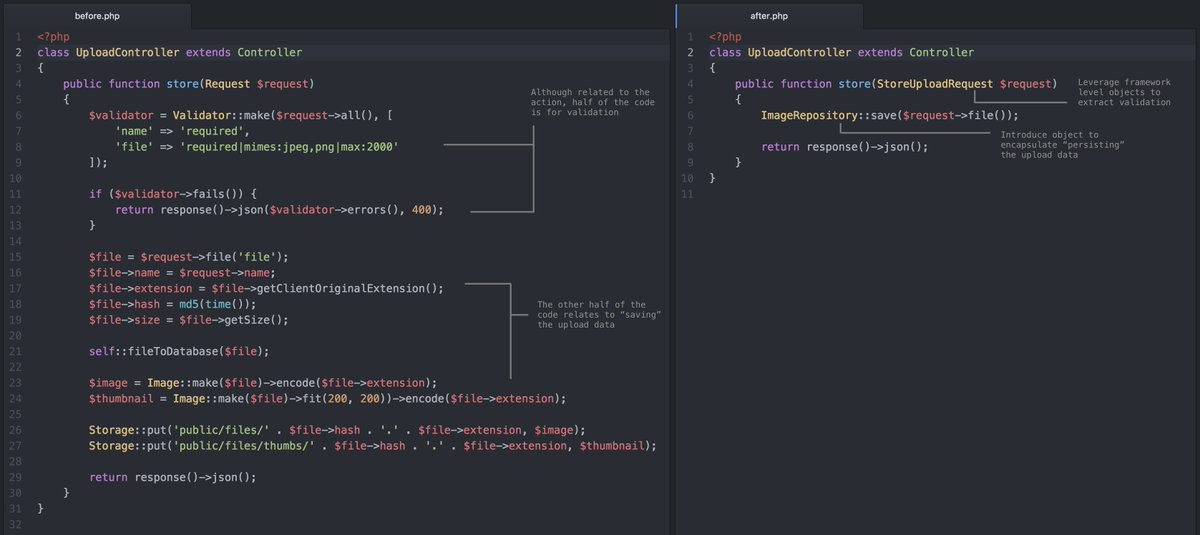Click the <?php line in before.php
This screenshot has height=535, width=1200.
pyautogui.click(x=54, y=37)
